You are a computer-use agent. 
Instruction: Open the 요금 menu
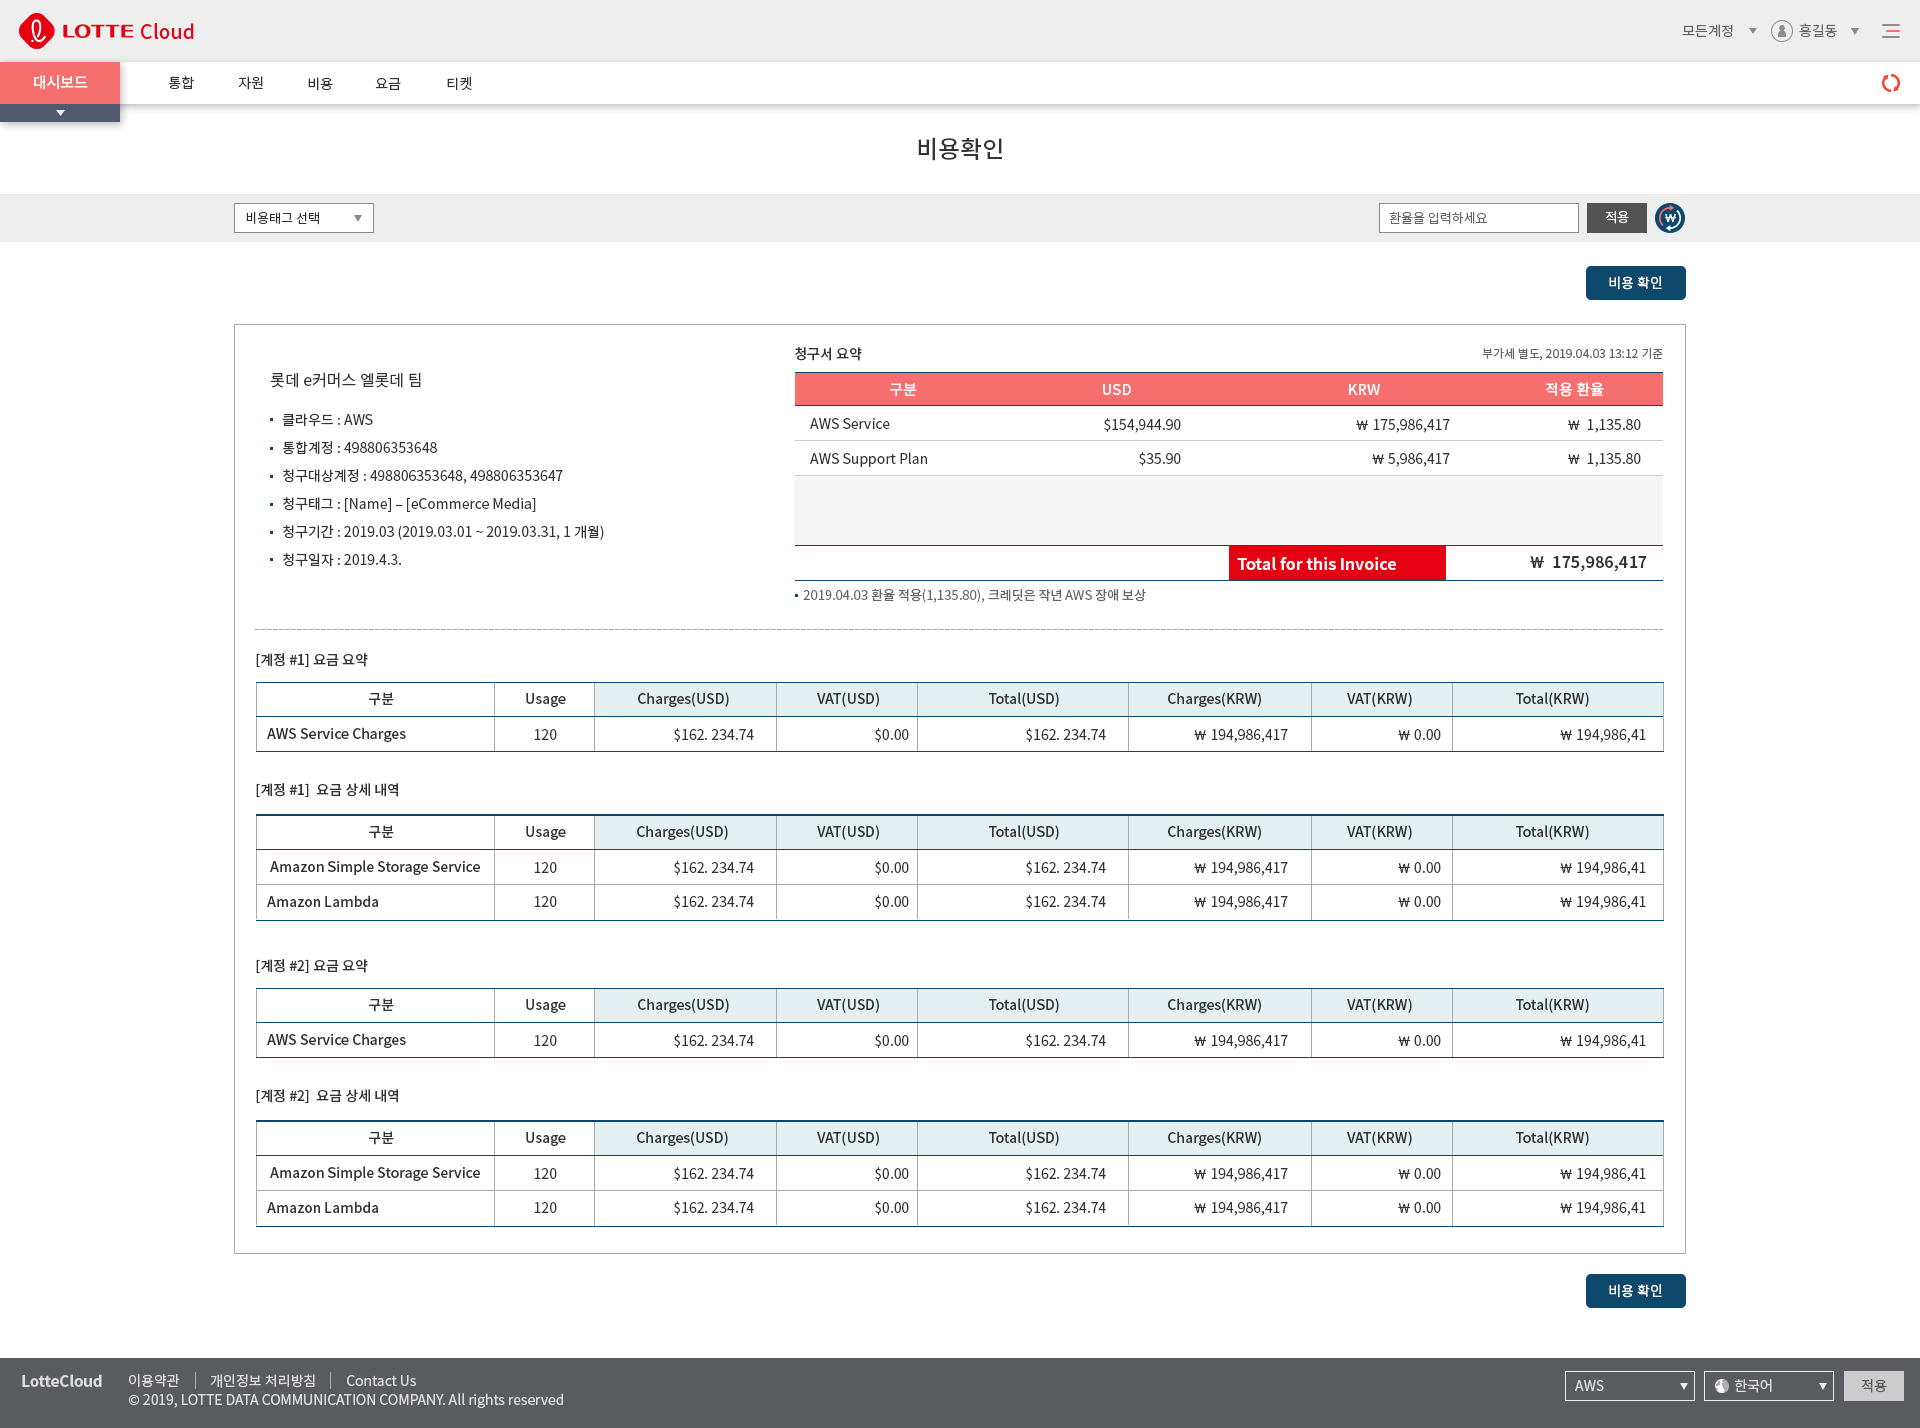(388, 83)
